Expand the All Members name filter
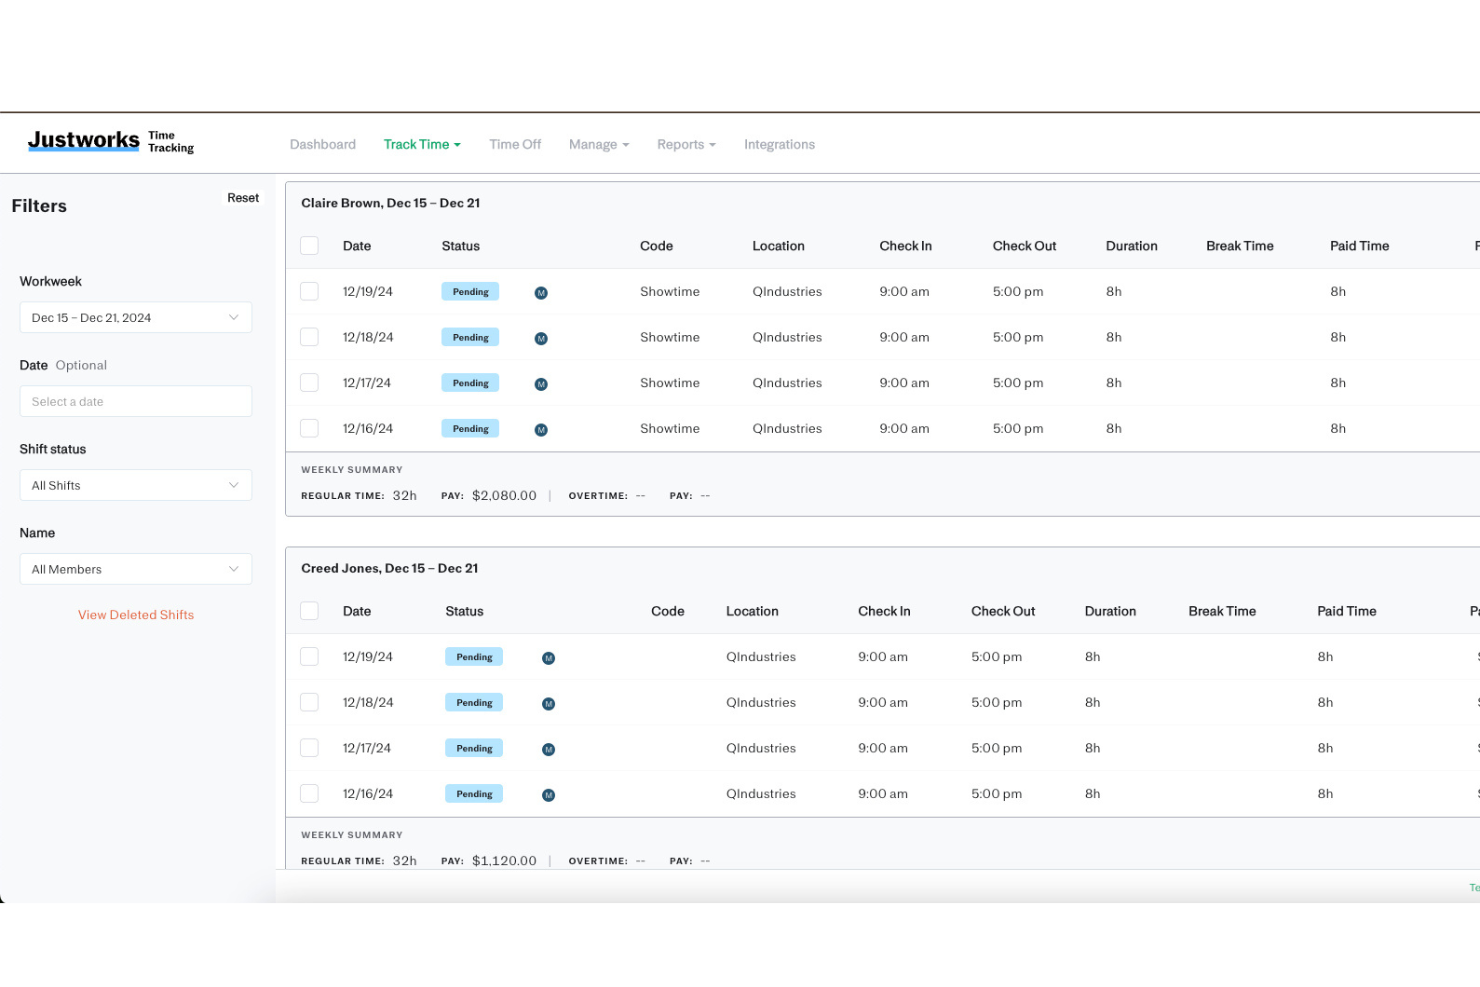The width and height of the screenshot is (1480, 987). (135, 569)
